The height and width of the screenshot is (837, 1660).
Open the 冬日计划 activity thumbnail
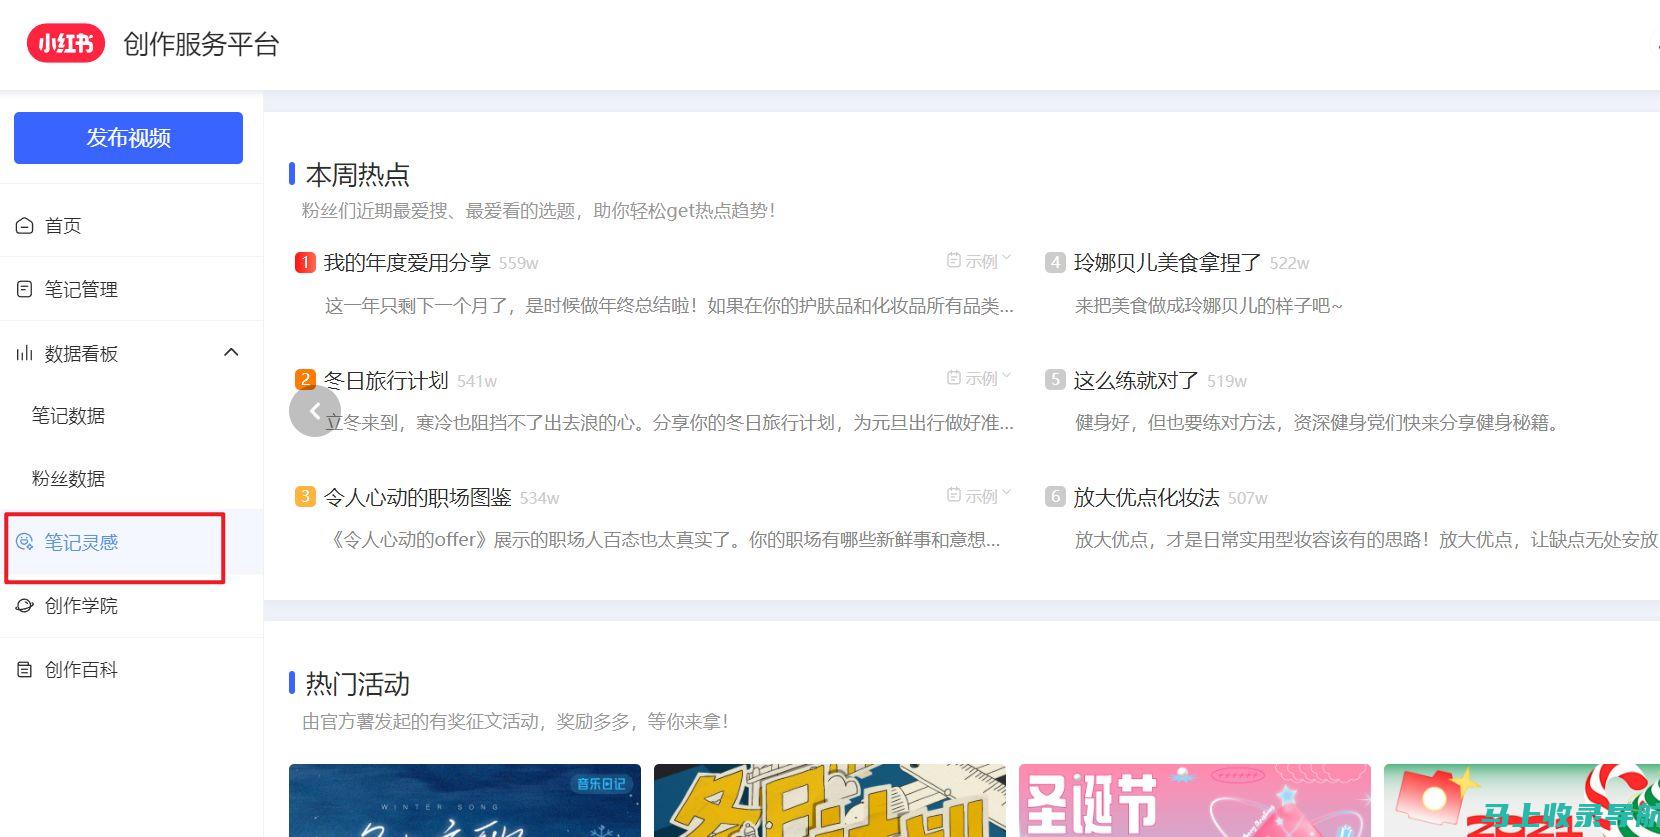(x=830, y=800)
